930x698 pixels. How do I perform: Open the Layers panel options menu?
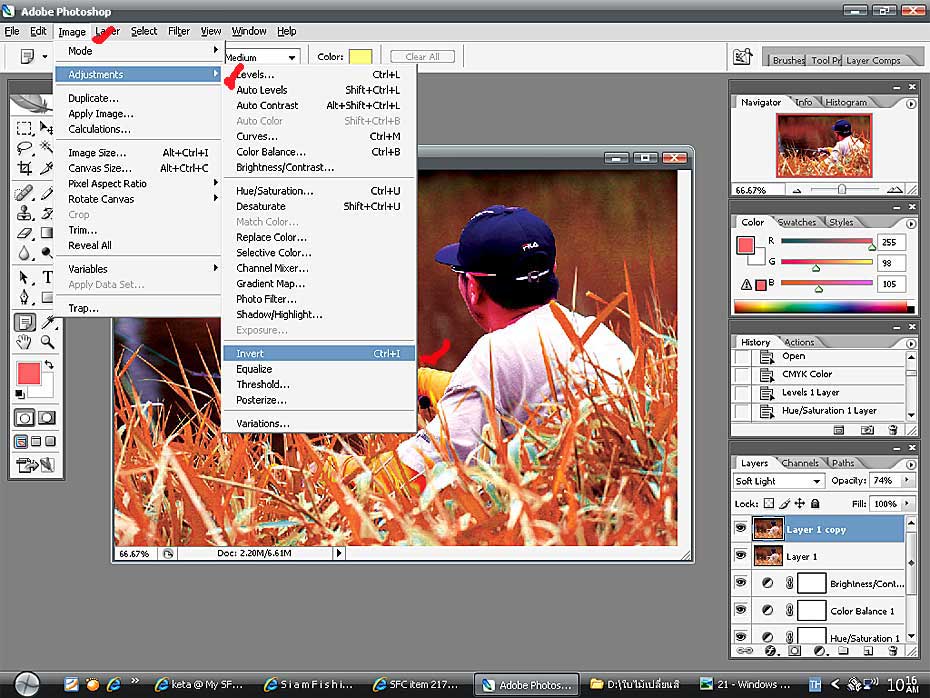(x=910, y=464)
